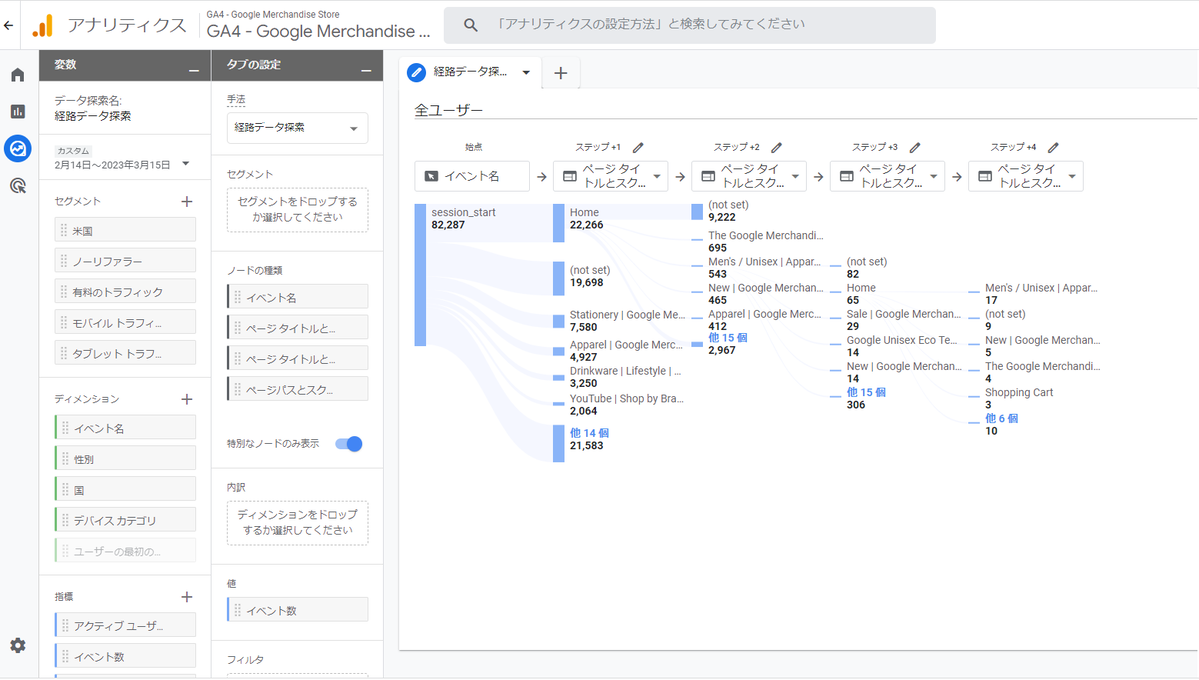The height and width of the screenshot is (680, 1199).
Task: Expand 他 6 個 nodes in step 4
Action: click(1001, 418)
